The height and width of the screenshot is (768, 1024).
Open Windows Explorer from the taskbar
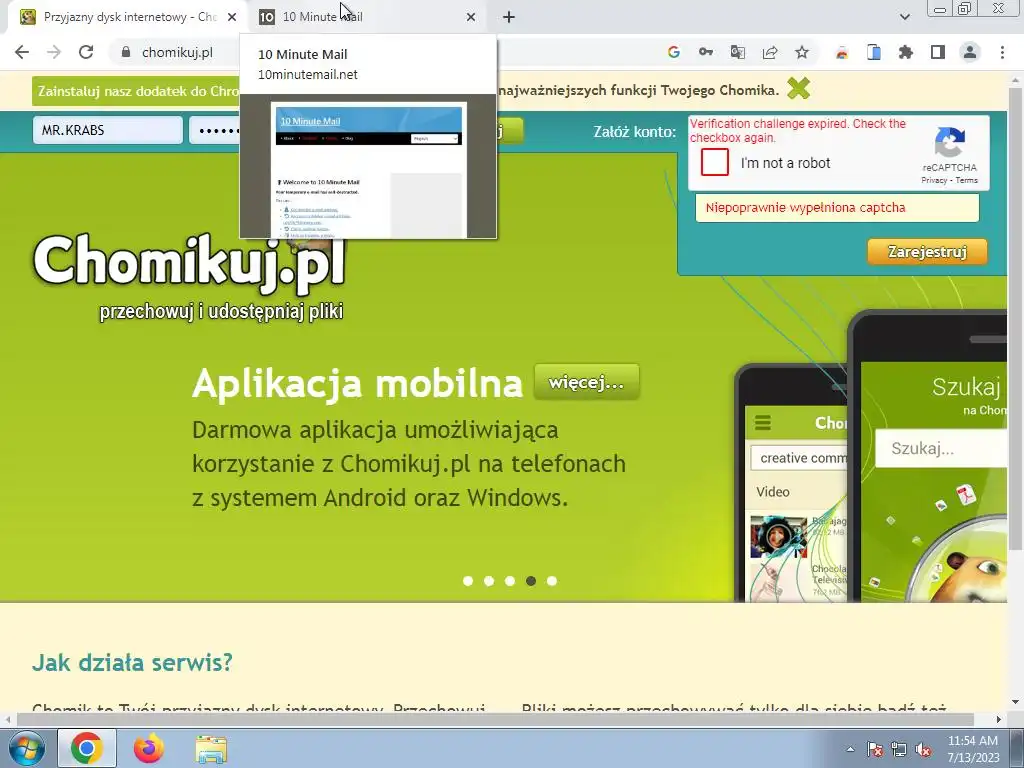coord(211,748)
